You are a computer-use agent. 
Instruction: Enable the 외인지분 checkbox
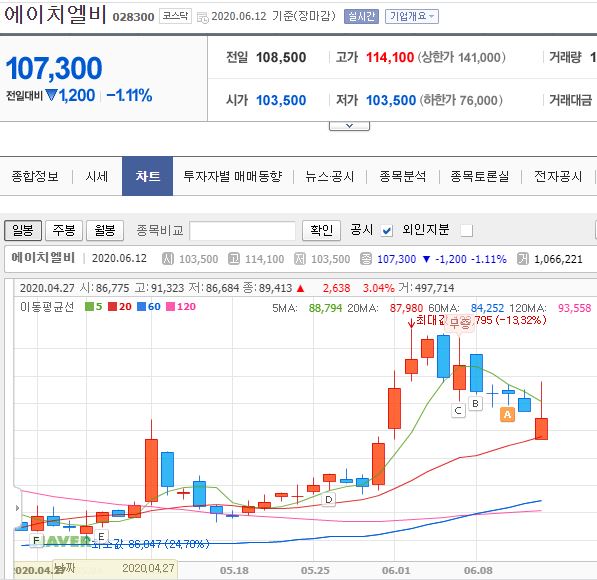(466, 231)
